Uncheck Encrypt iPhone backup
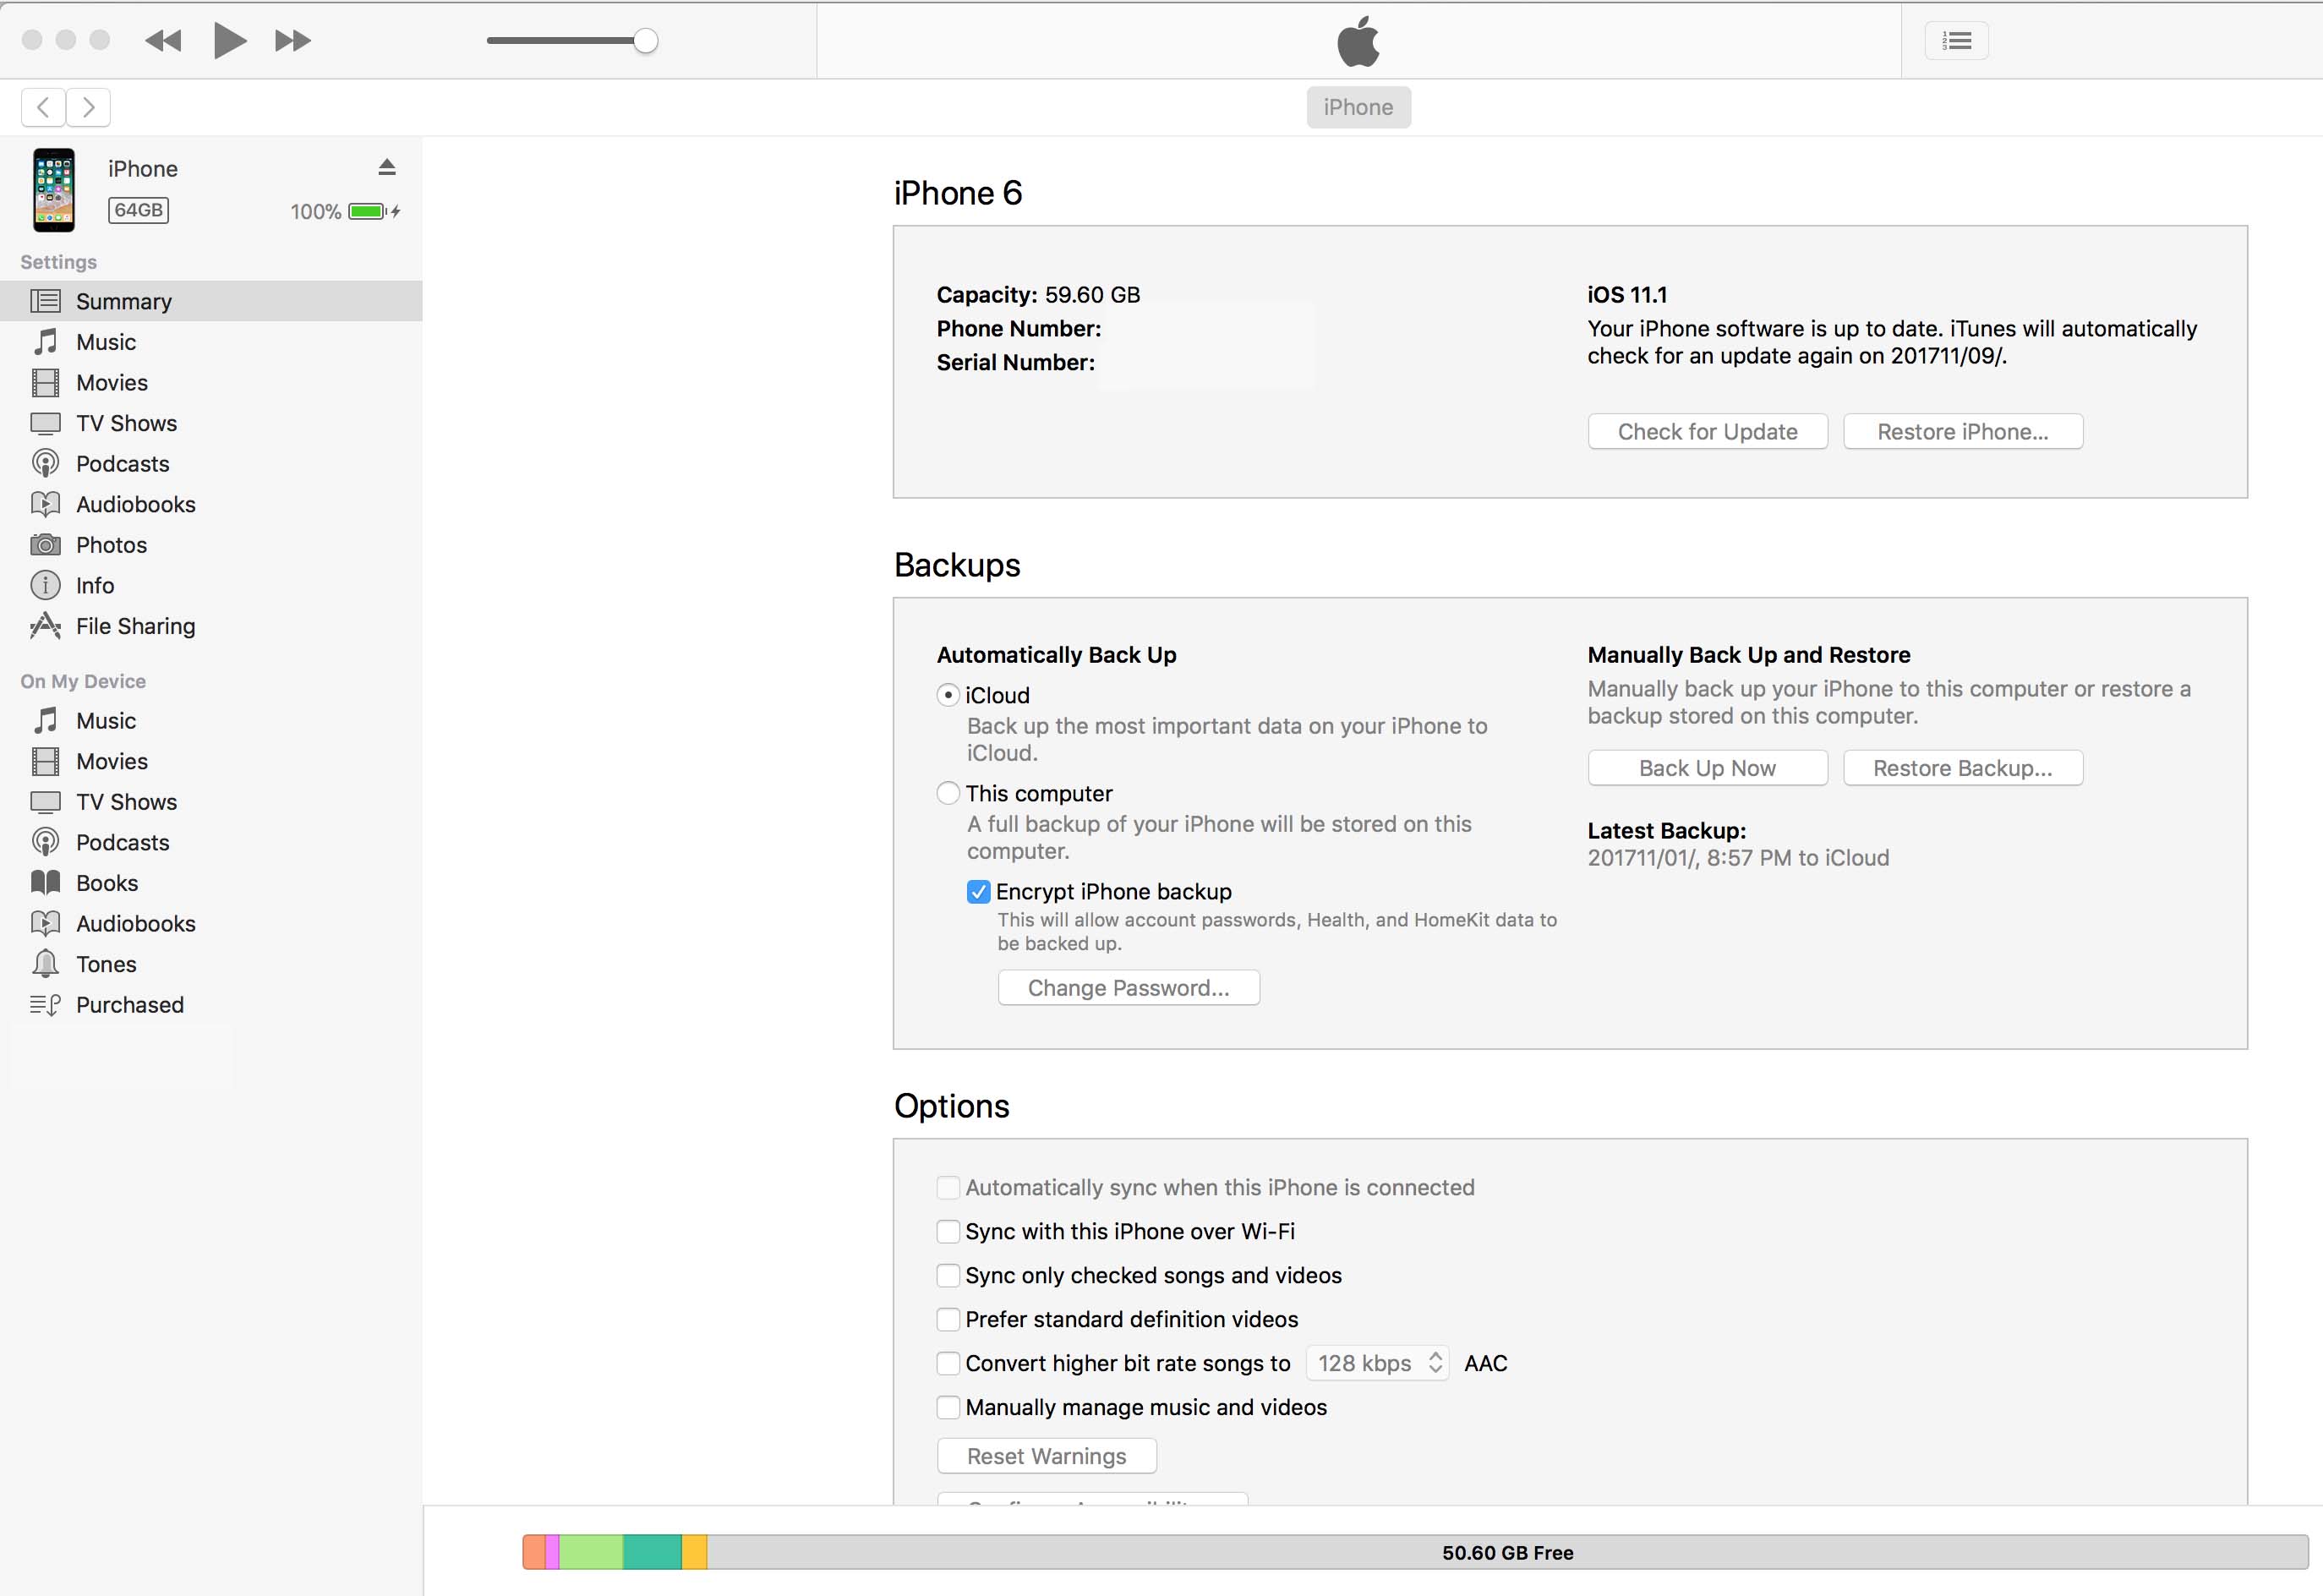The image size is (2323, 1596). (x=978, y=891)
